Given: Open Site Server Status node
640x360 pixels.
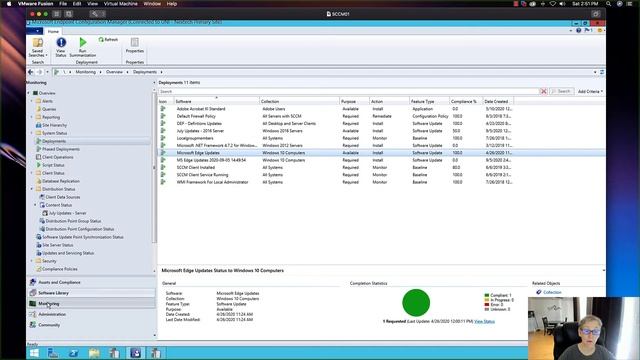Looking at the screenshot, I should pyautogui.click(x=58, y=245).
